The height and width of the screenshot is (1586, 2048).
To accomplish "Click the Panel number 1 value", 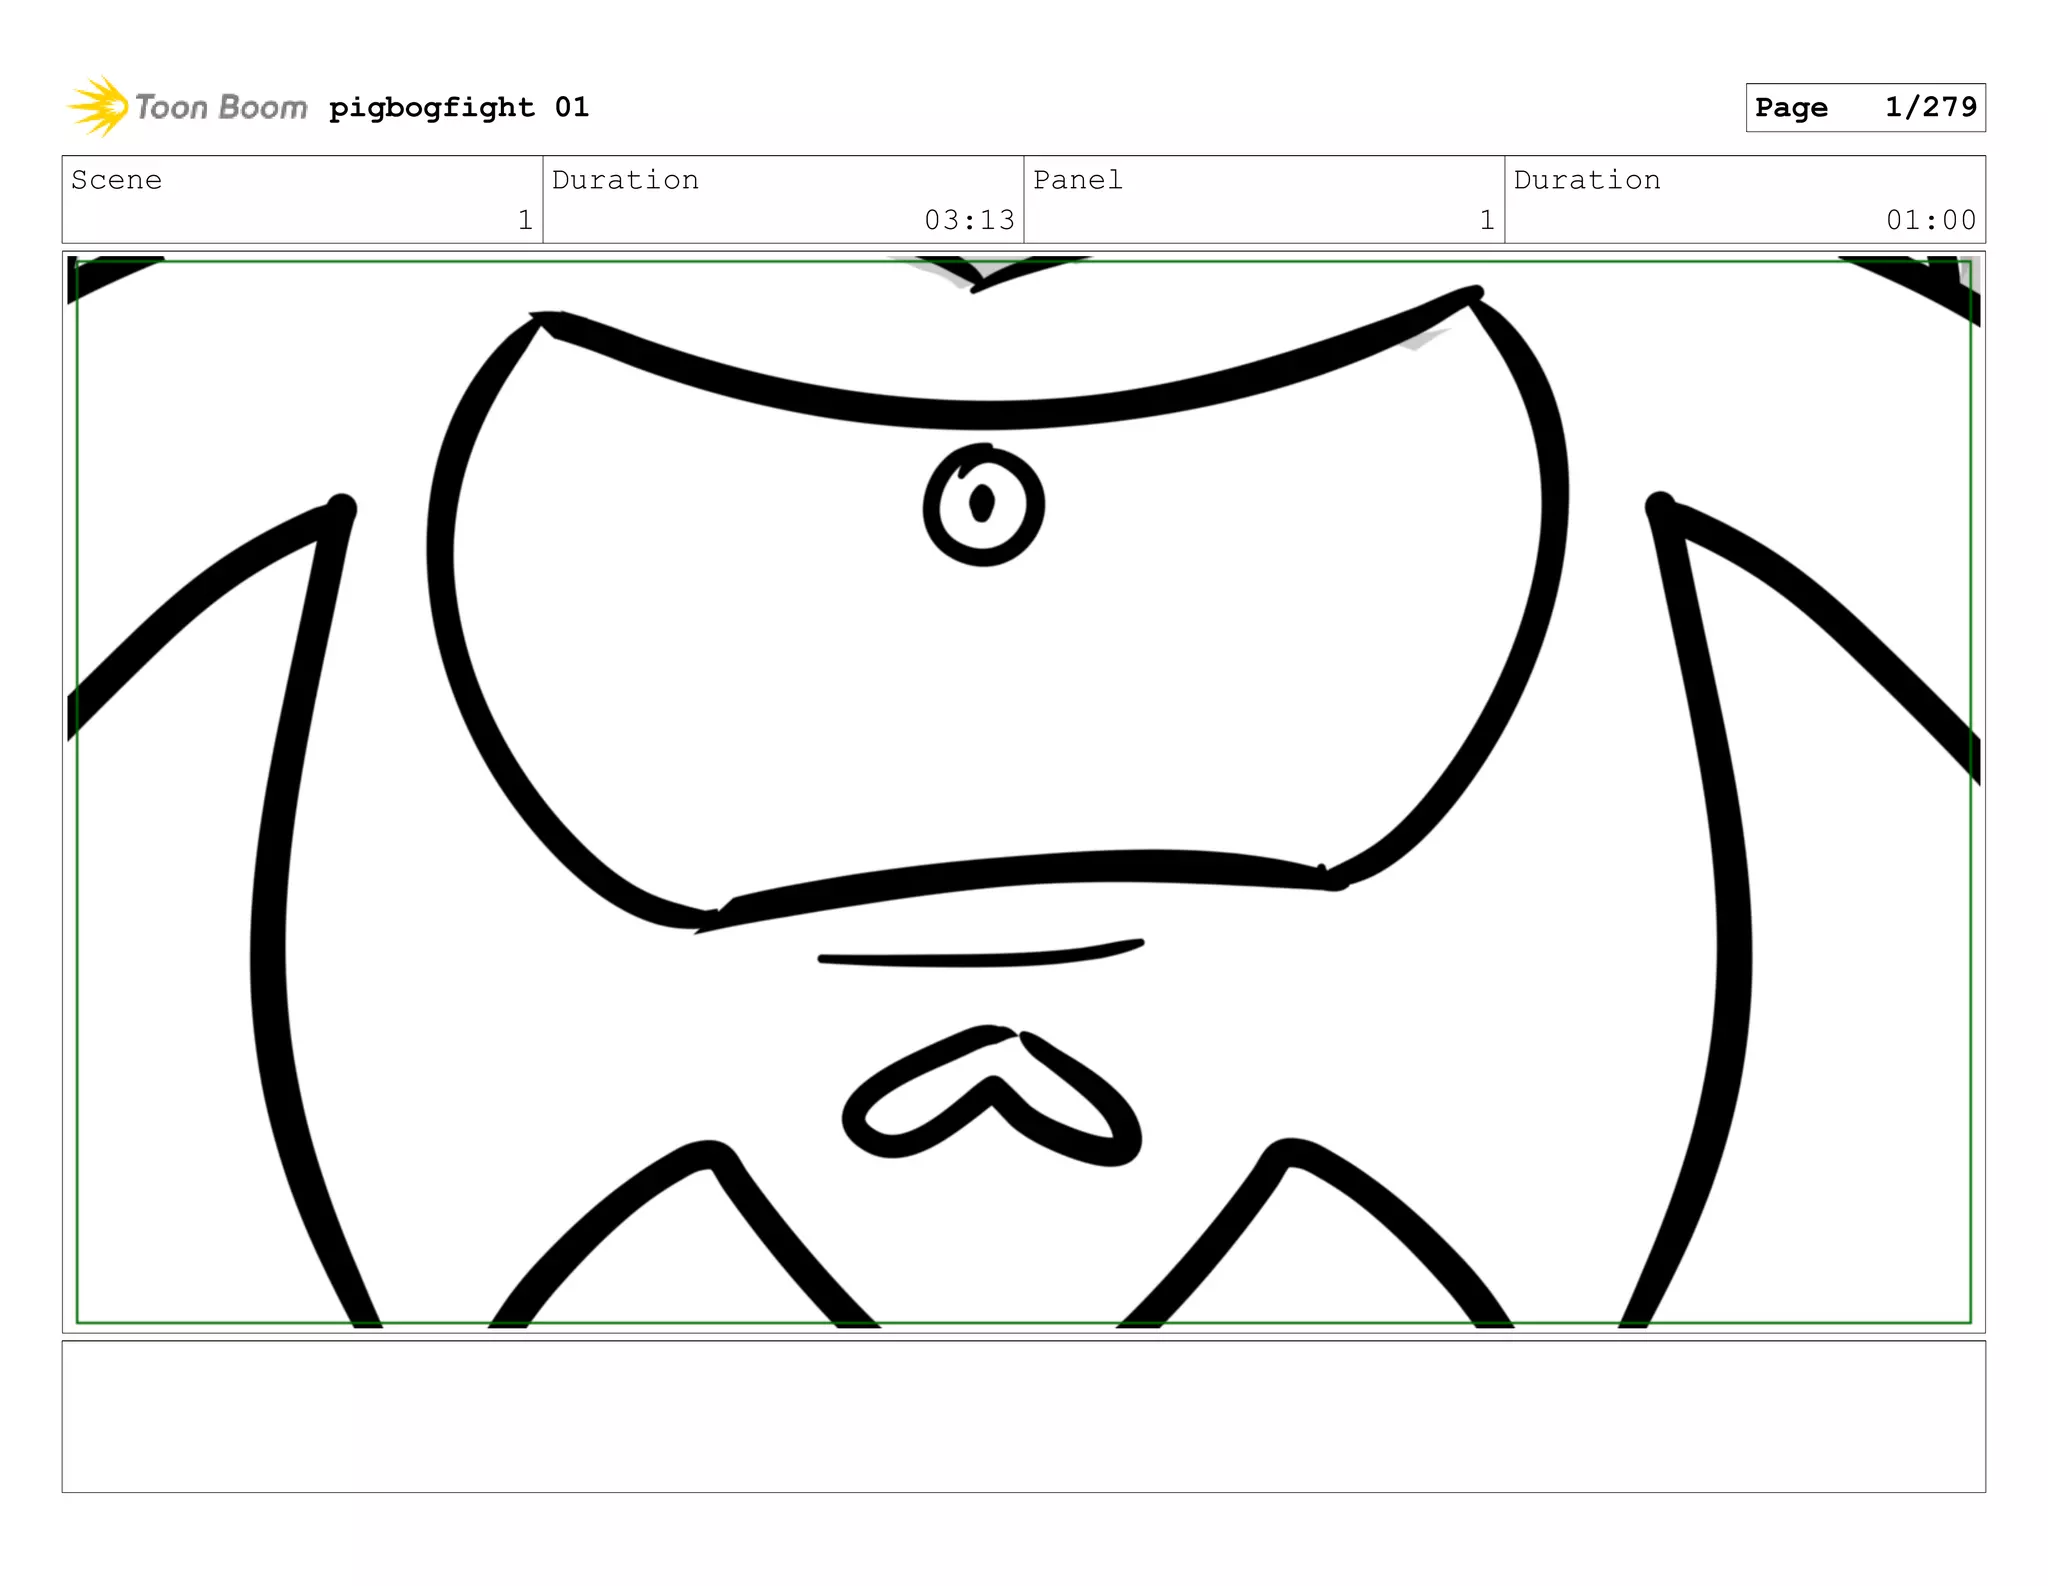I will tap(1487, 220).
